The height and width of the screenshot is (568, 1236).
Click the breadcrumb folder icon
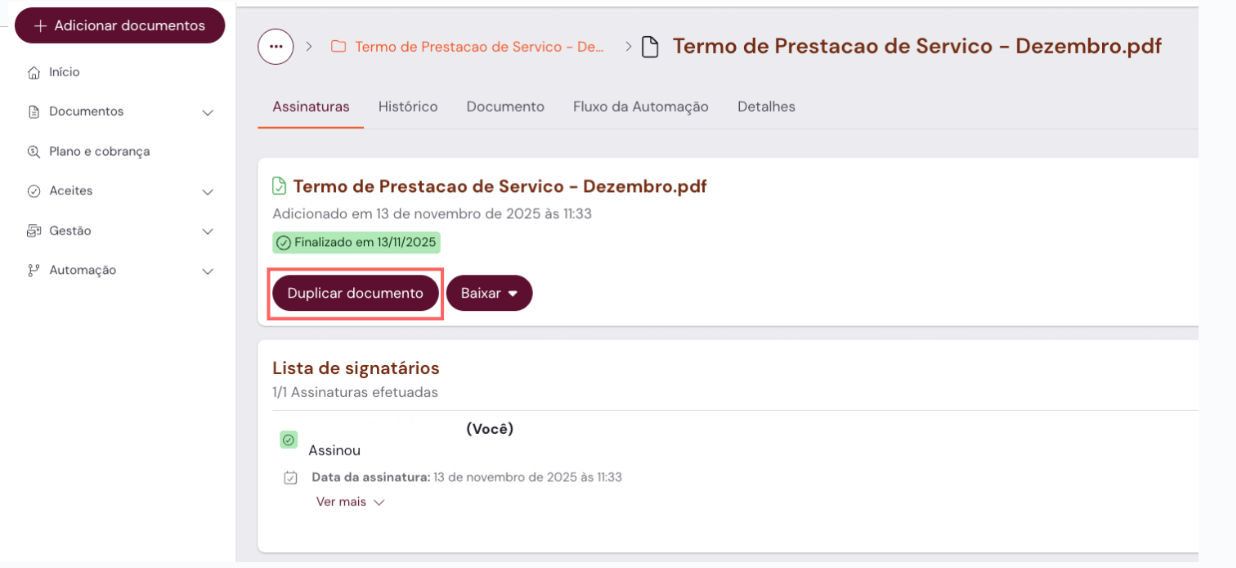(339, 47)
